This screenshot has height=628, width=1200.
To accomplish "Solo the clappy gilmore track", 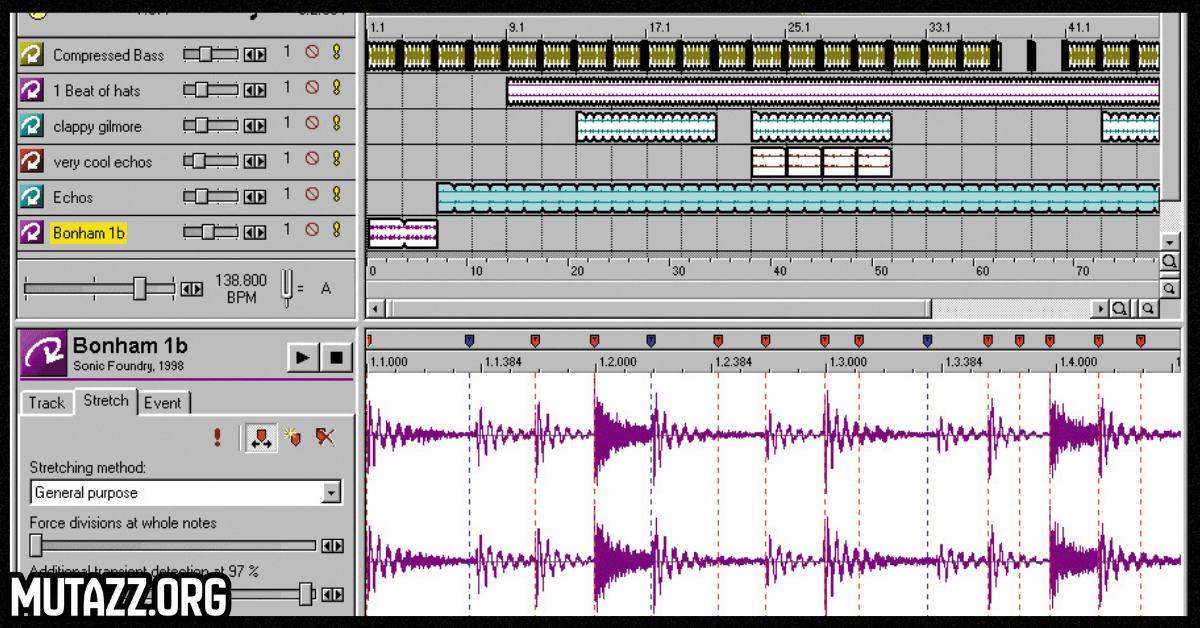I will click(x=336, y=124).
